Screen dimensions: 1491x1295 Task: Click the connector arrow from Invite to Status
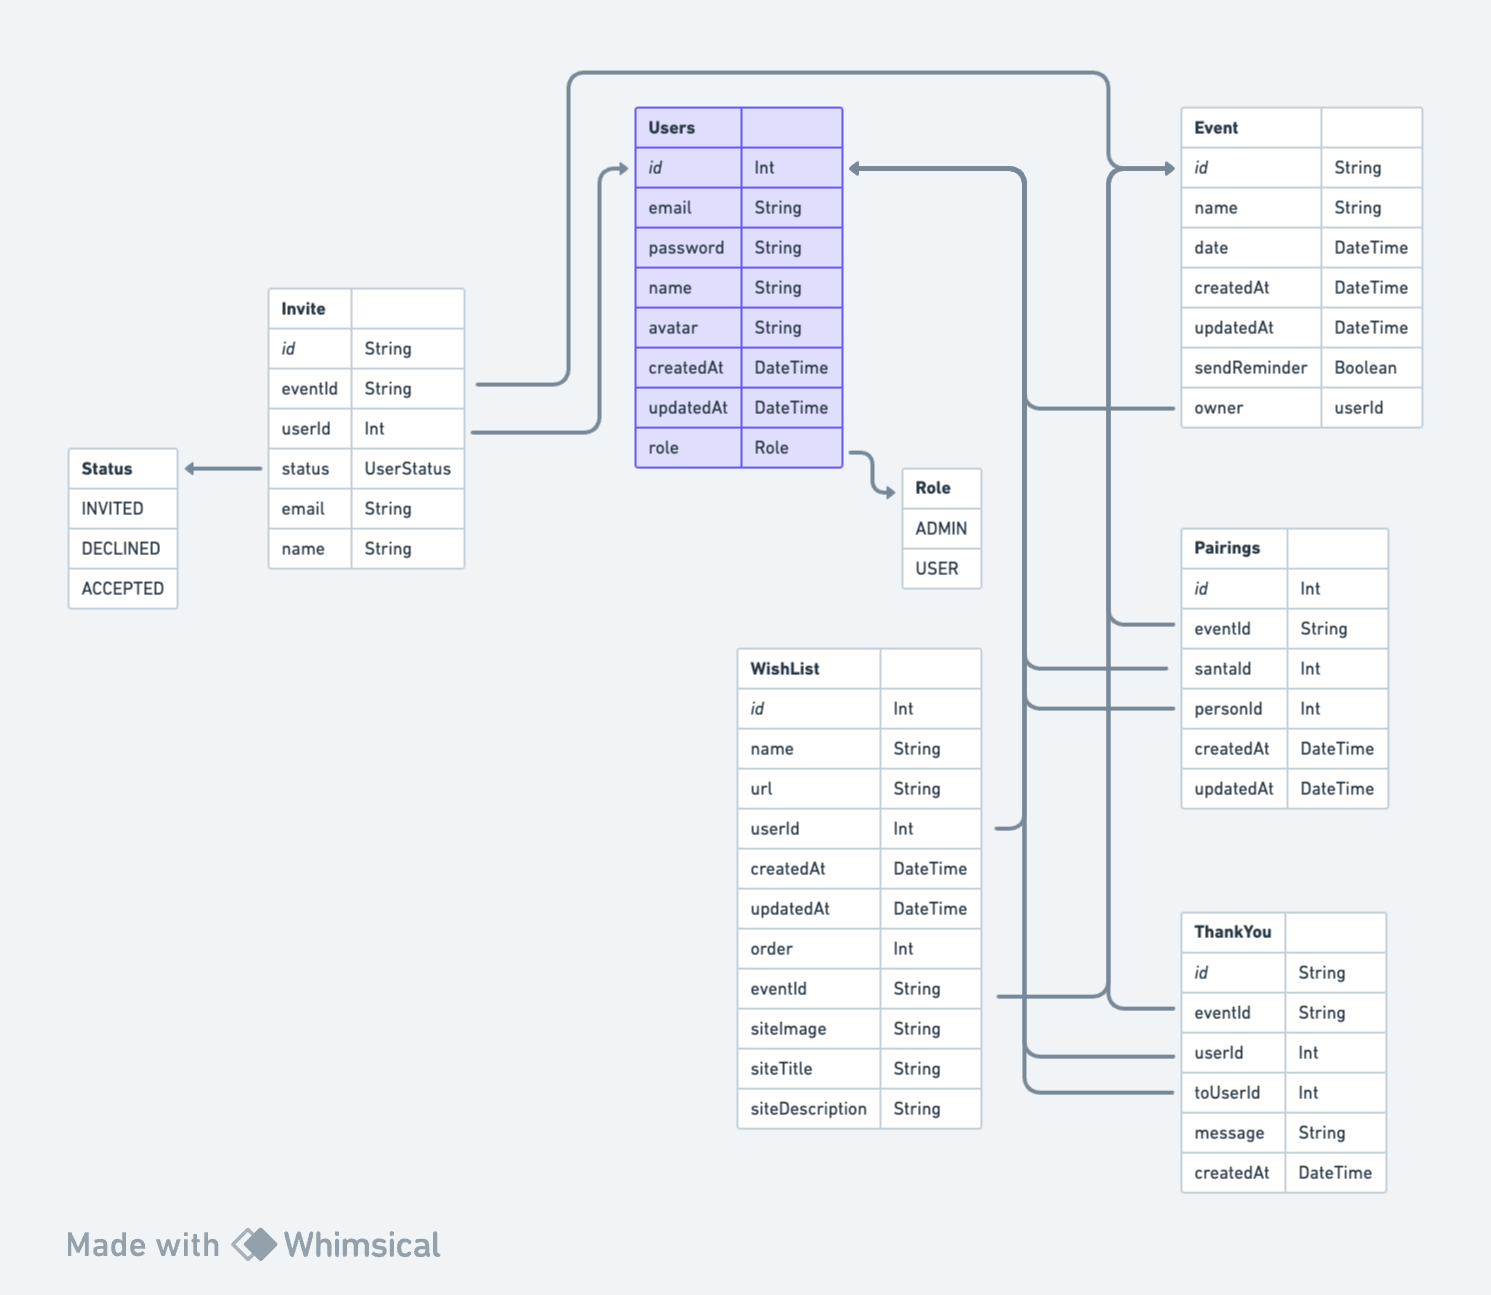(x=222, y=467)
